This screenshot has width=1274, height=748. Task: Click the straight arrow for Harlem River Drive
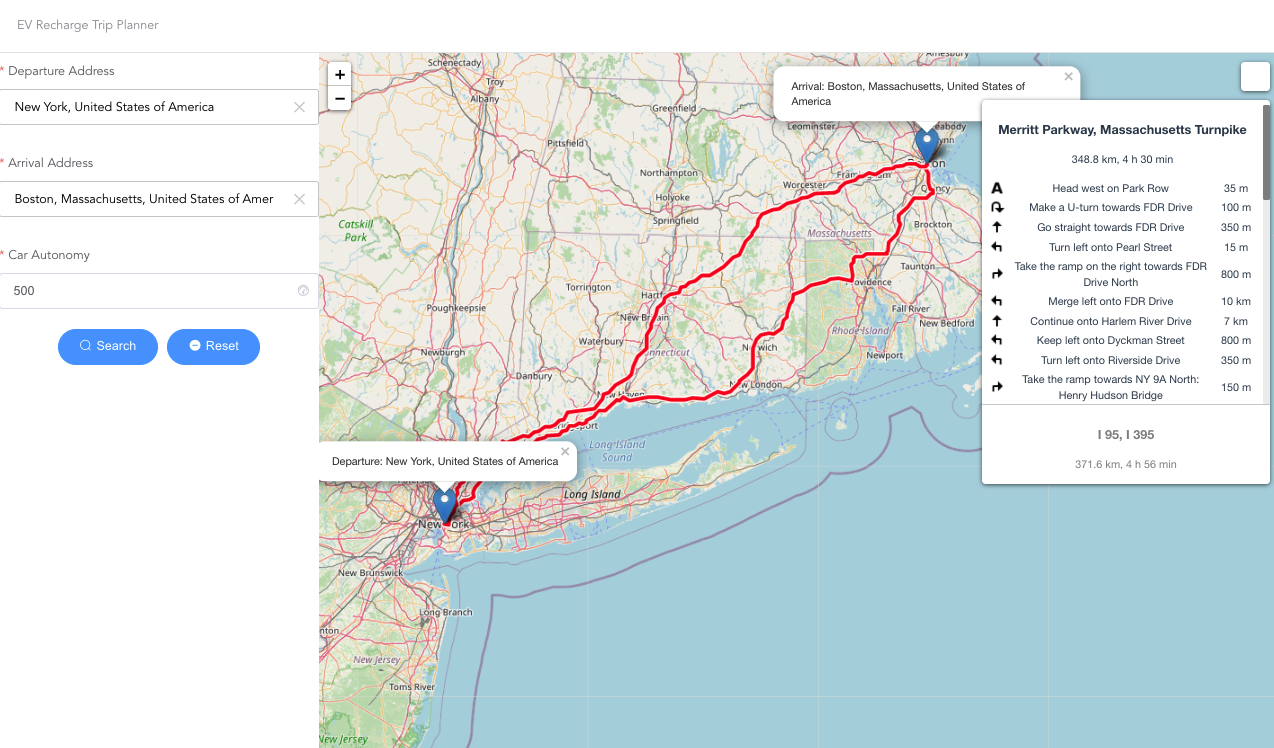pos(997,321)
